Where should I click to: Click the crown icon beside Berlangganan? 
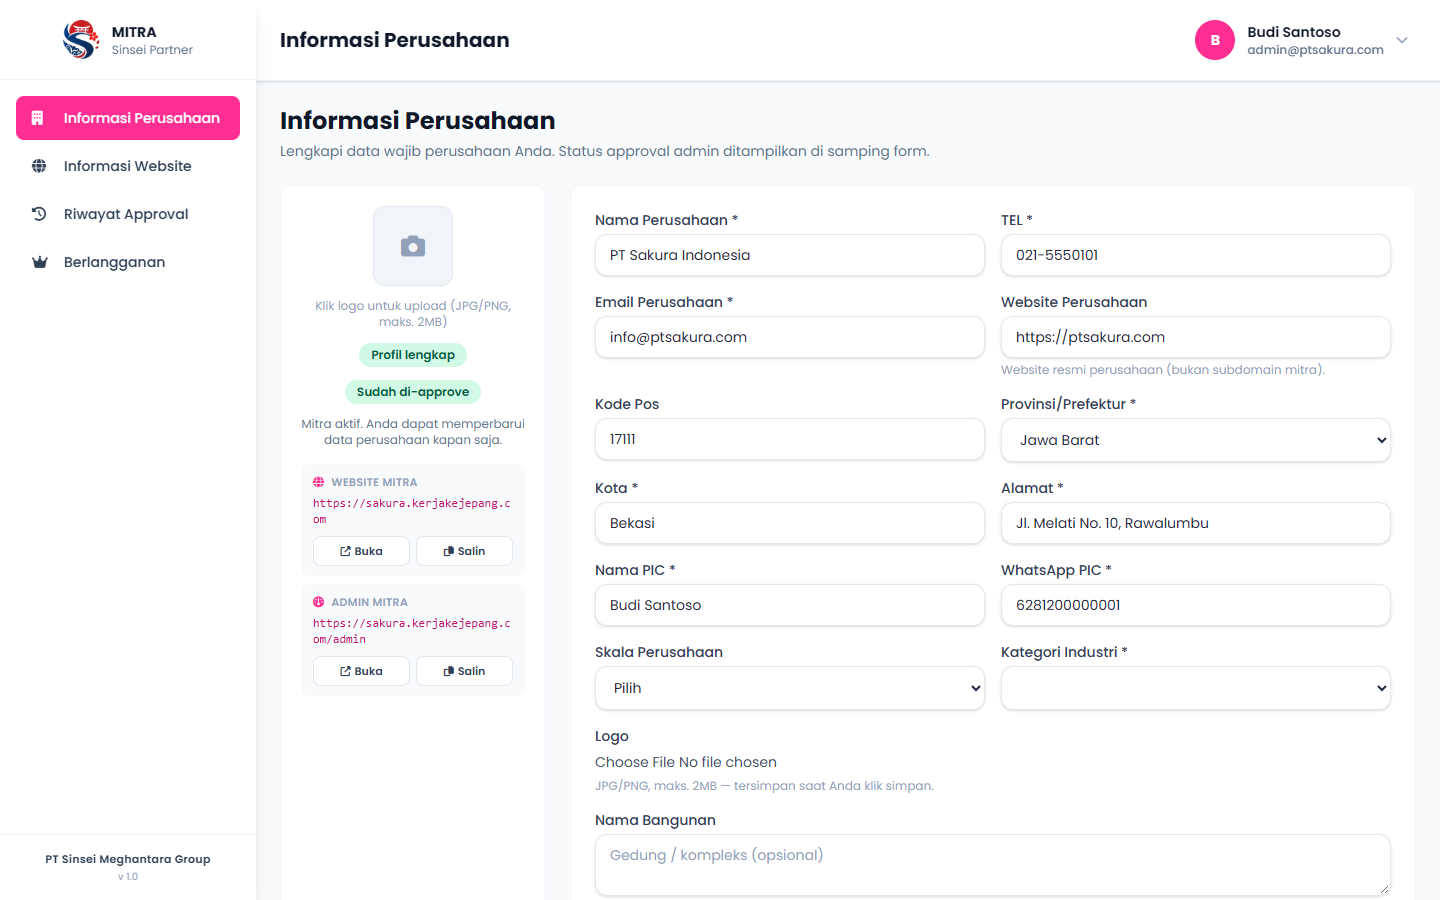pos(39,262)
